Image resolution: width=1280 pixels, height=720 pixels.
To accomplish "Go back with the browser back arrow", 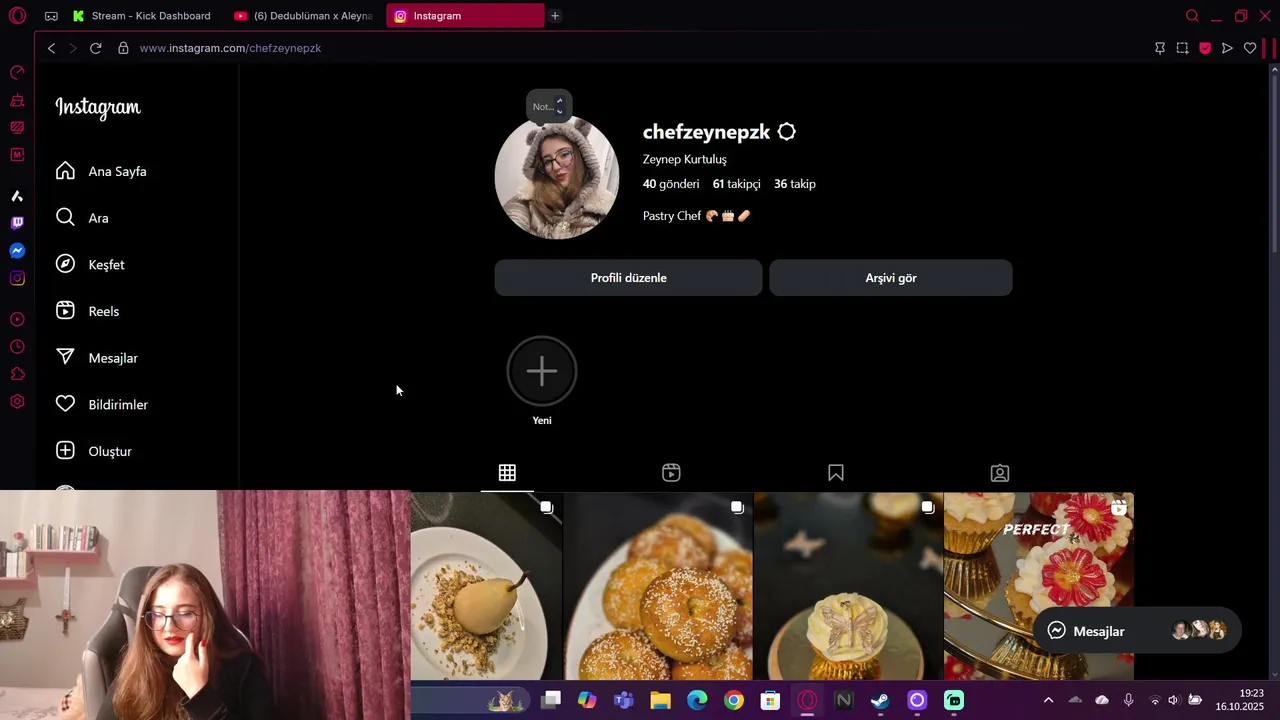I will (x=51, y=48).
